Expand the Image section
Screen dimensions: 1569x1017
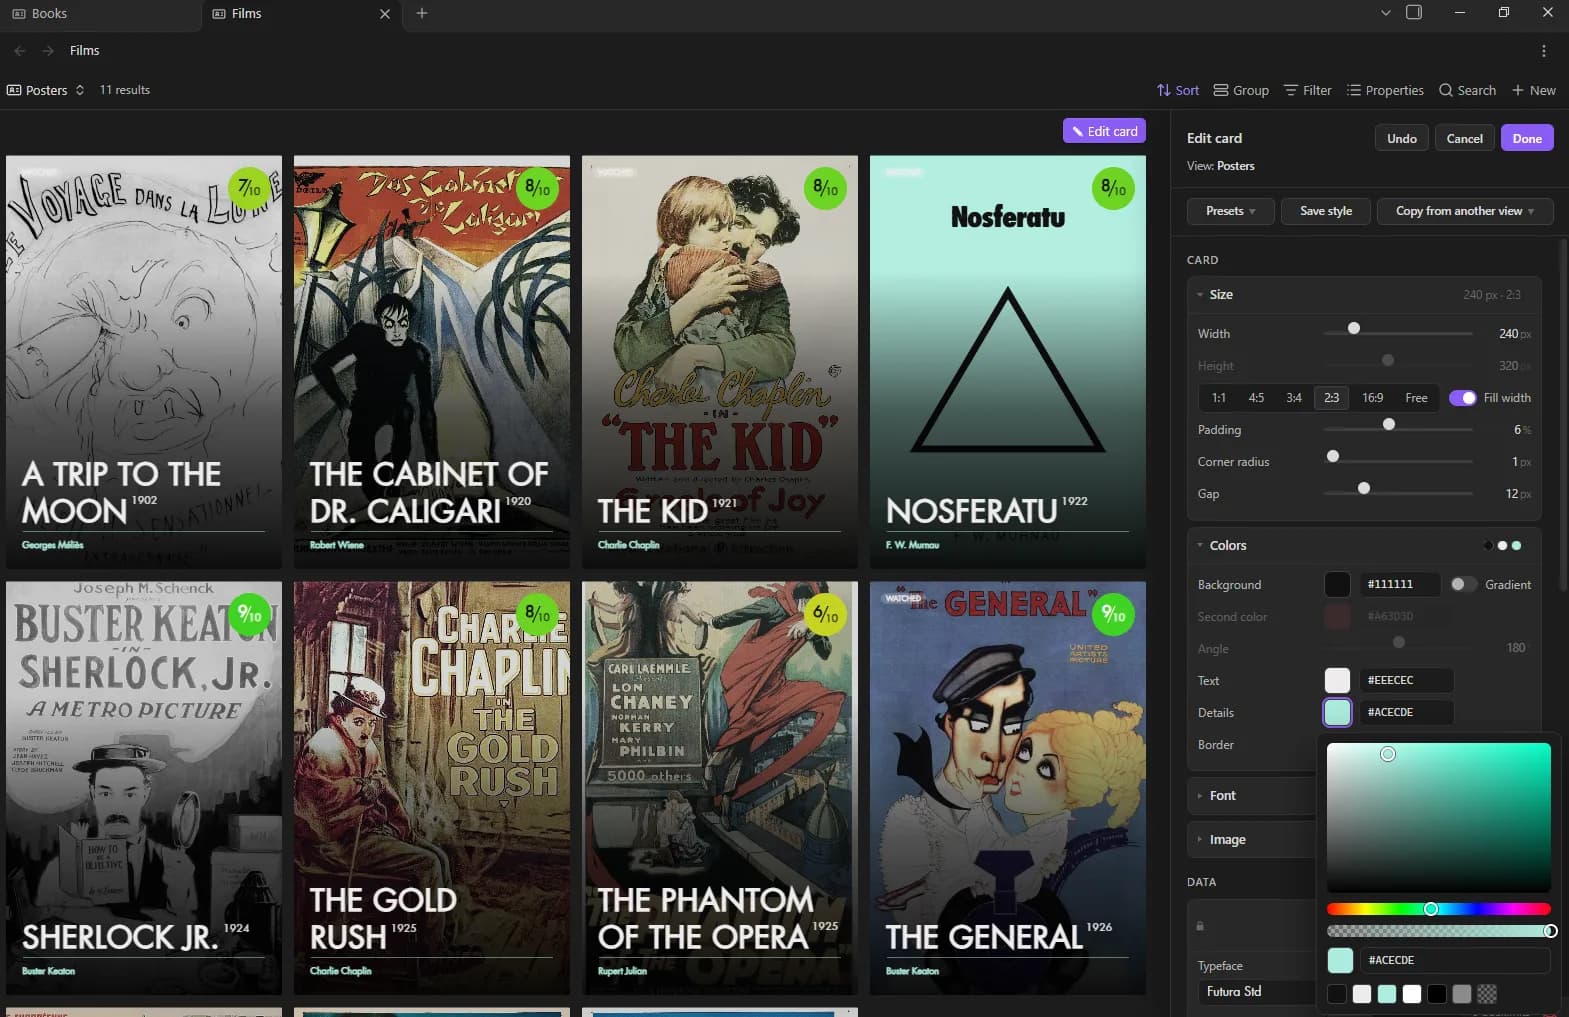(x=1227, y=840)
